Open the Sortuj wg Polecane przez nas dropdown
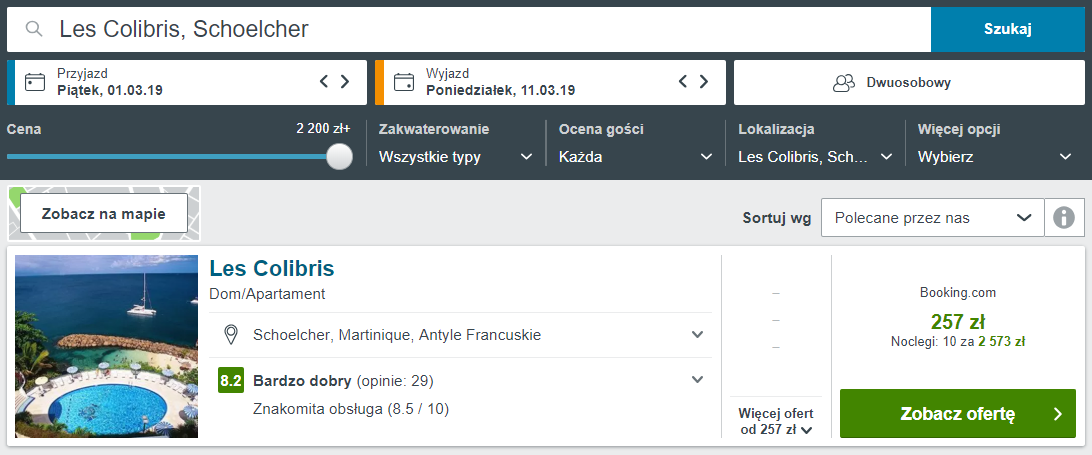 [933, 217]
